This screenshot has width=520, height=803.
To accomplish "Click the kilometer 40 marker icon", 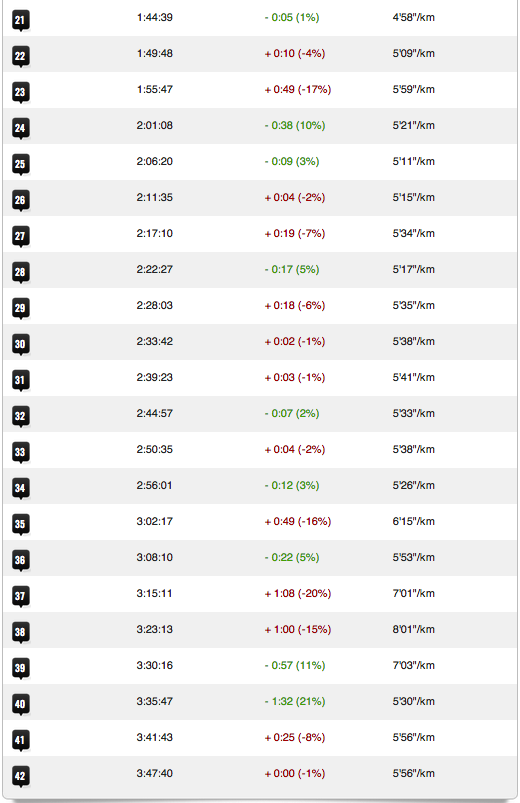I will pos(20,705).
